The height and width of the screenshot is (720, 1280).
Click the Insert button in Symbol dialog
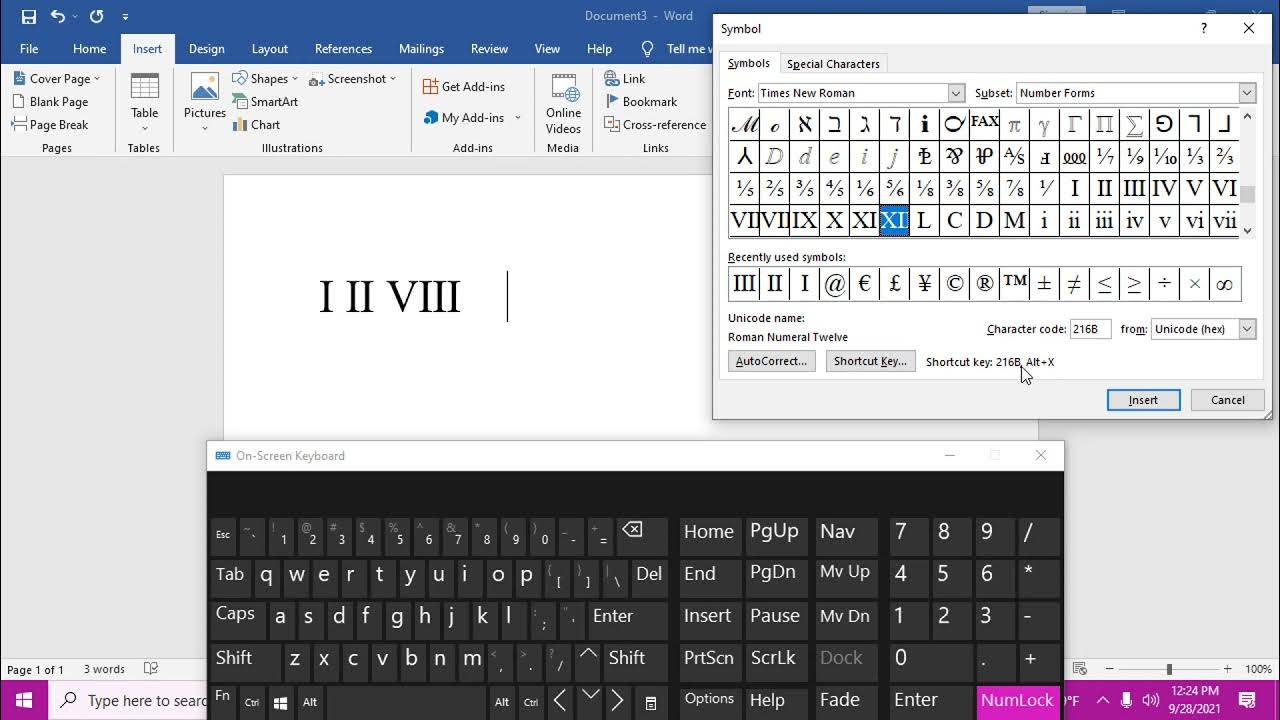pos(1143,400)
